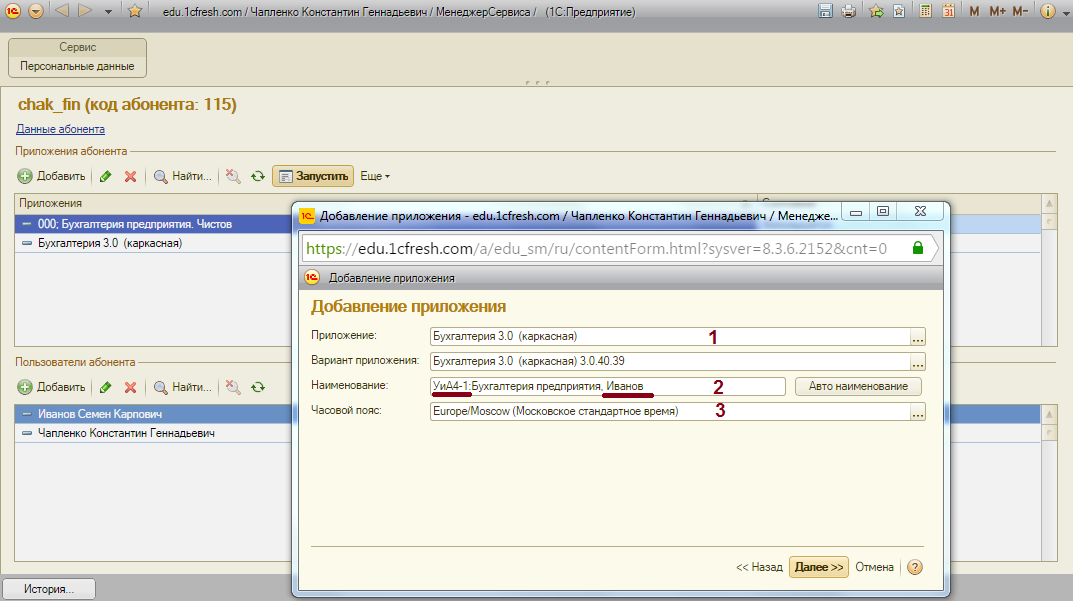Open selection for Вариант приложения field
Image resolution: width=1073 pixels, height=601 pixels.
tap(918, 362)
